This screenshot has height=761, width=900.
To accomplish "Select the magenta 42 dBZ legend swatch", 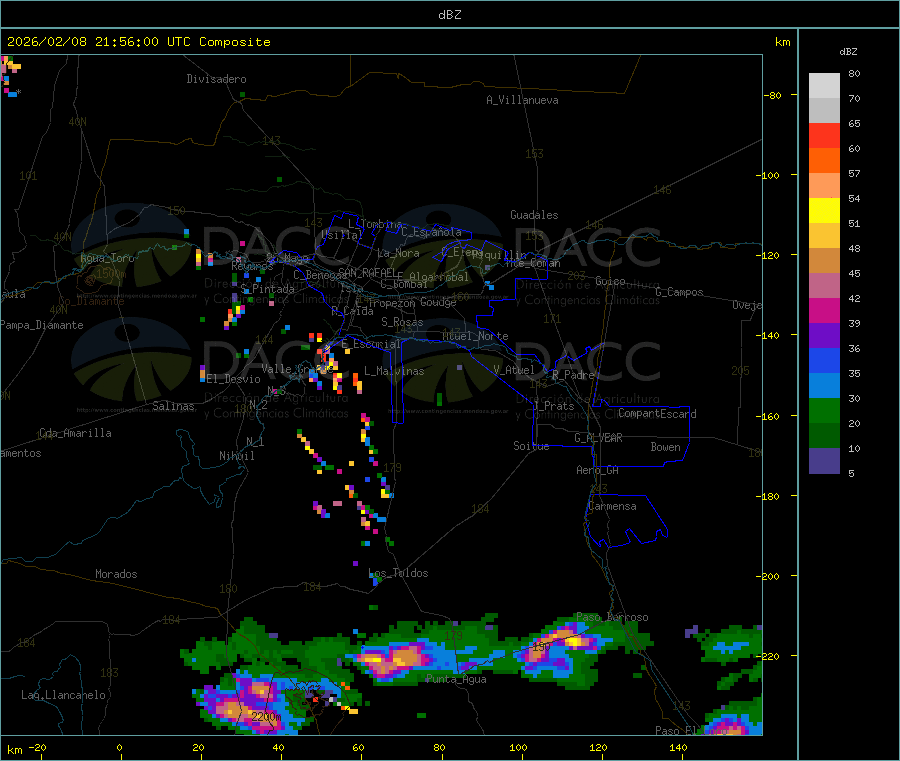I will pyautogui.click(x=824, y=310).
